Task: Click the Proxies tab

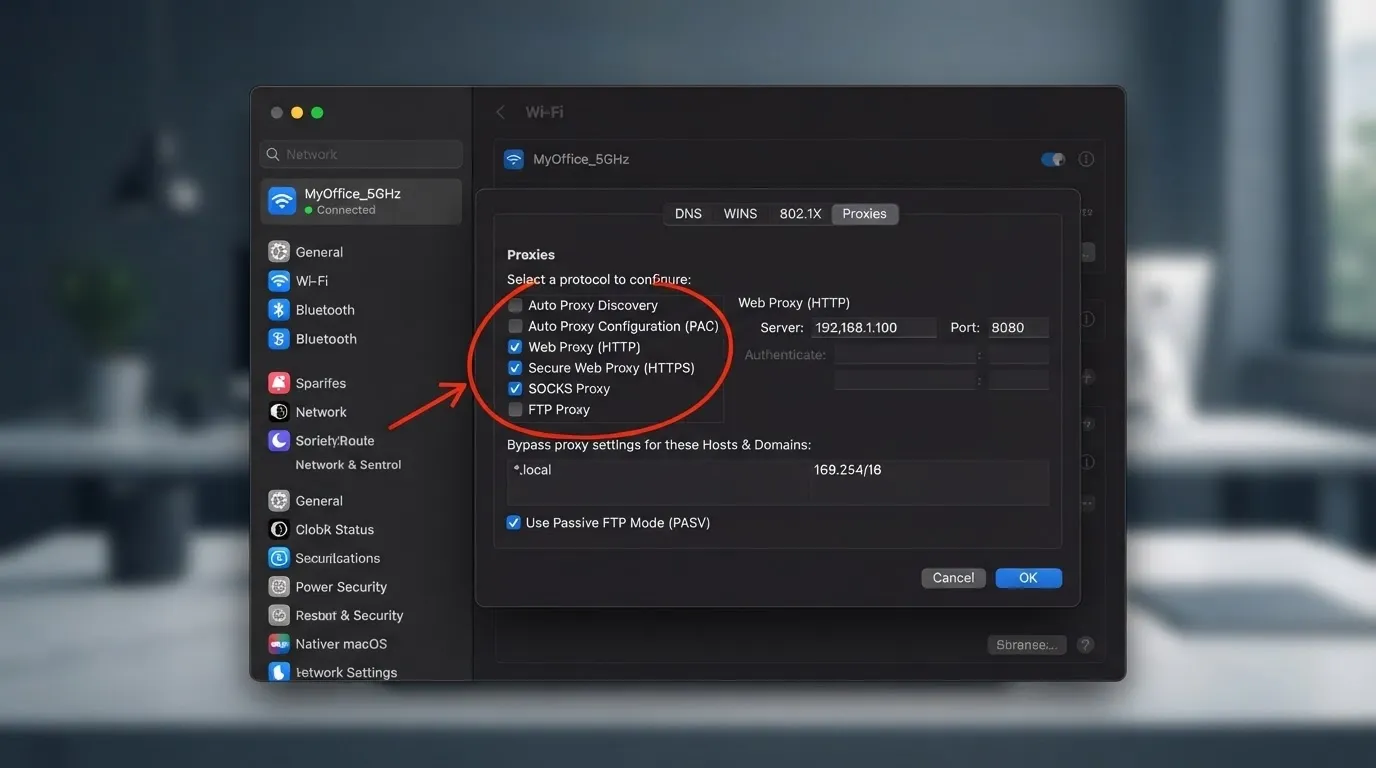Action: [x=864, y=214]
